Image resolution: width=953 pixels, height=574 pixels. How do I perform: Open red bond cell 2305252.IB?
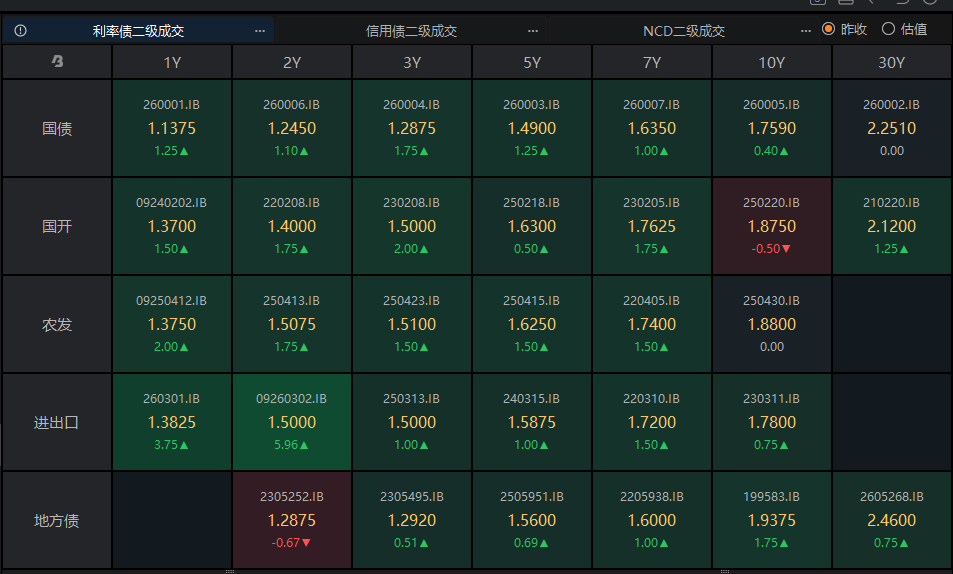[292, 520]
